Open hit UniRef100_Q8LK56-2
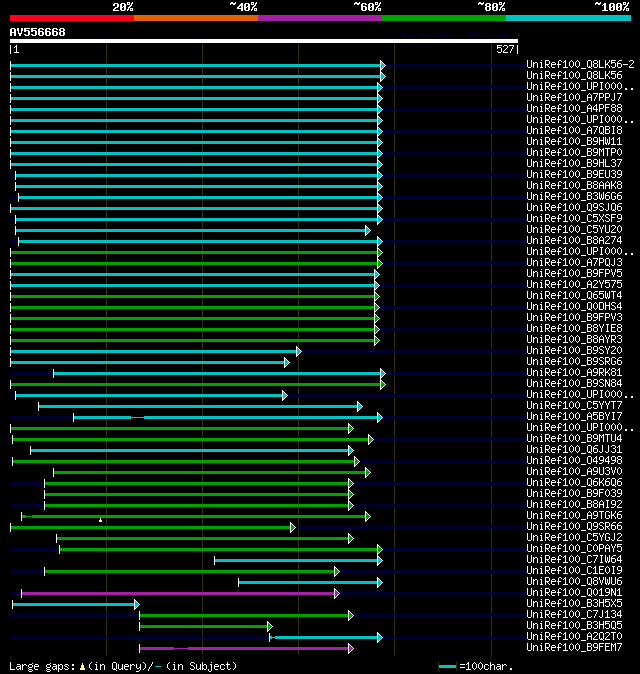This screenshot has height=674, width=640. (580, 64)
